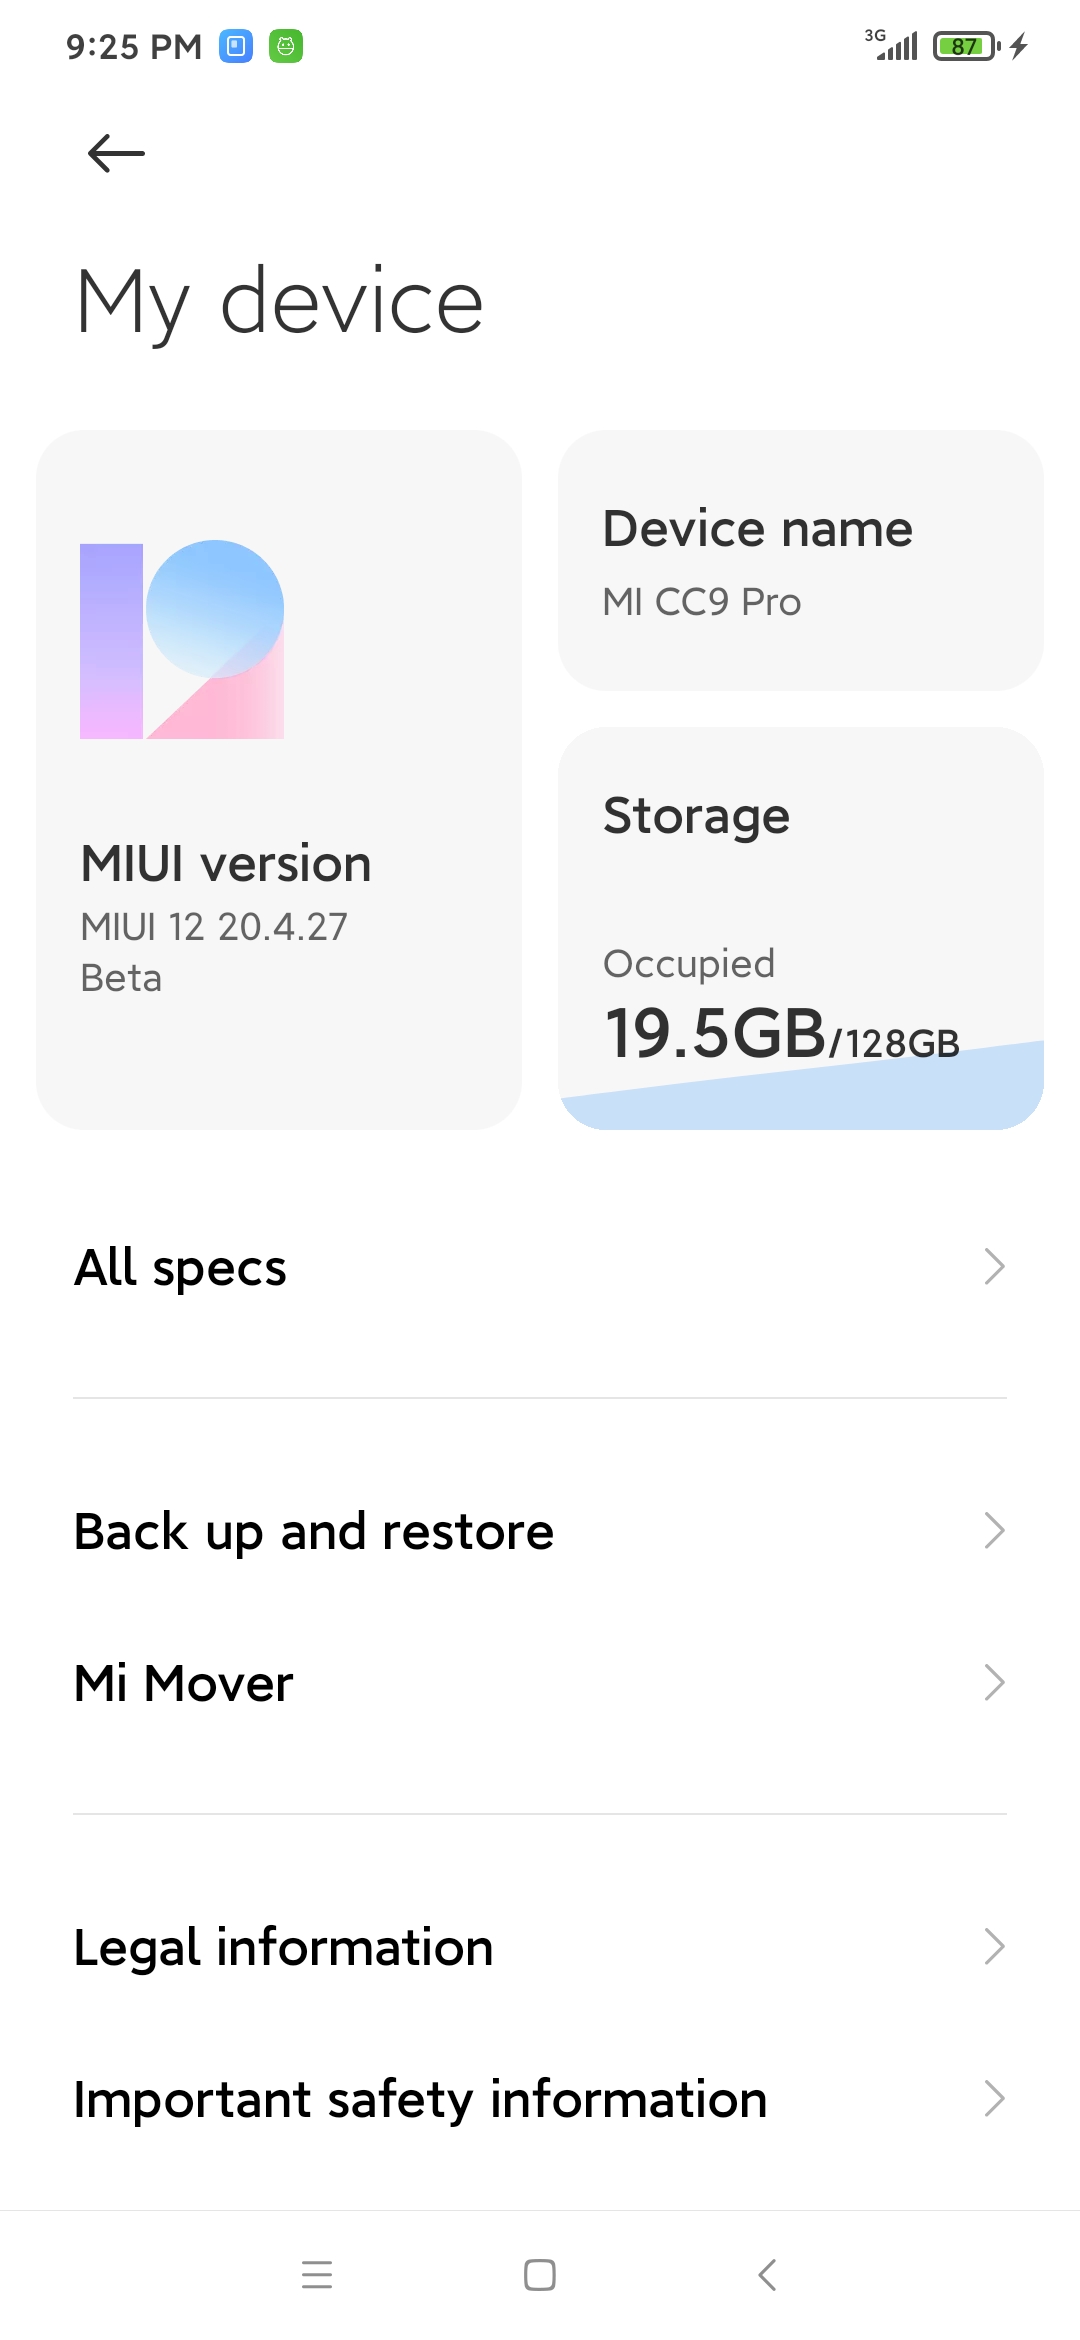The width and height of the screenshot is (1080, 2340).
Task: Tap the blue notification icon in status bar
Action: (x=236, y=46)
